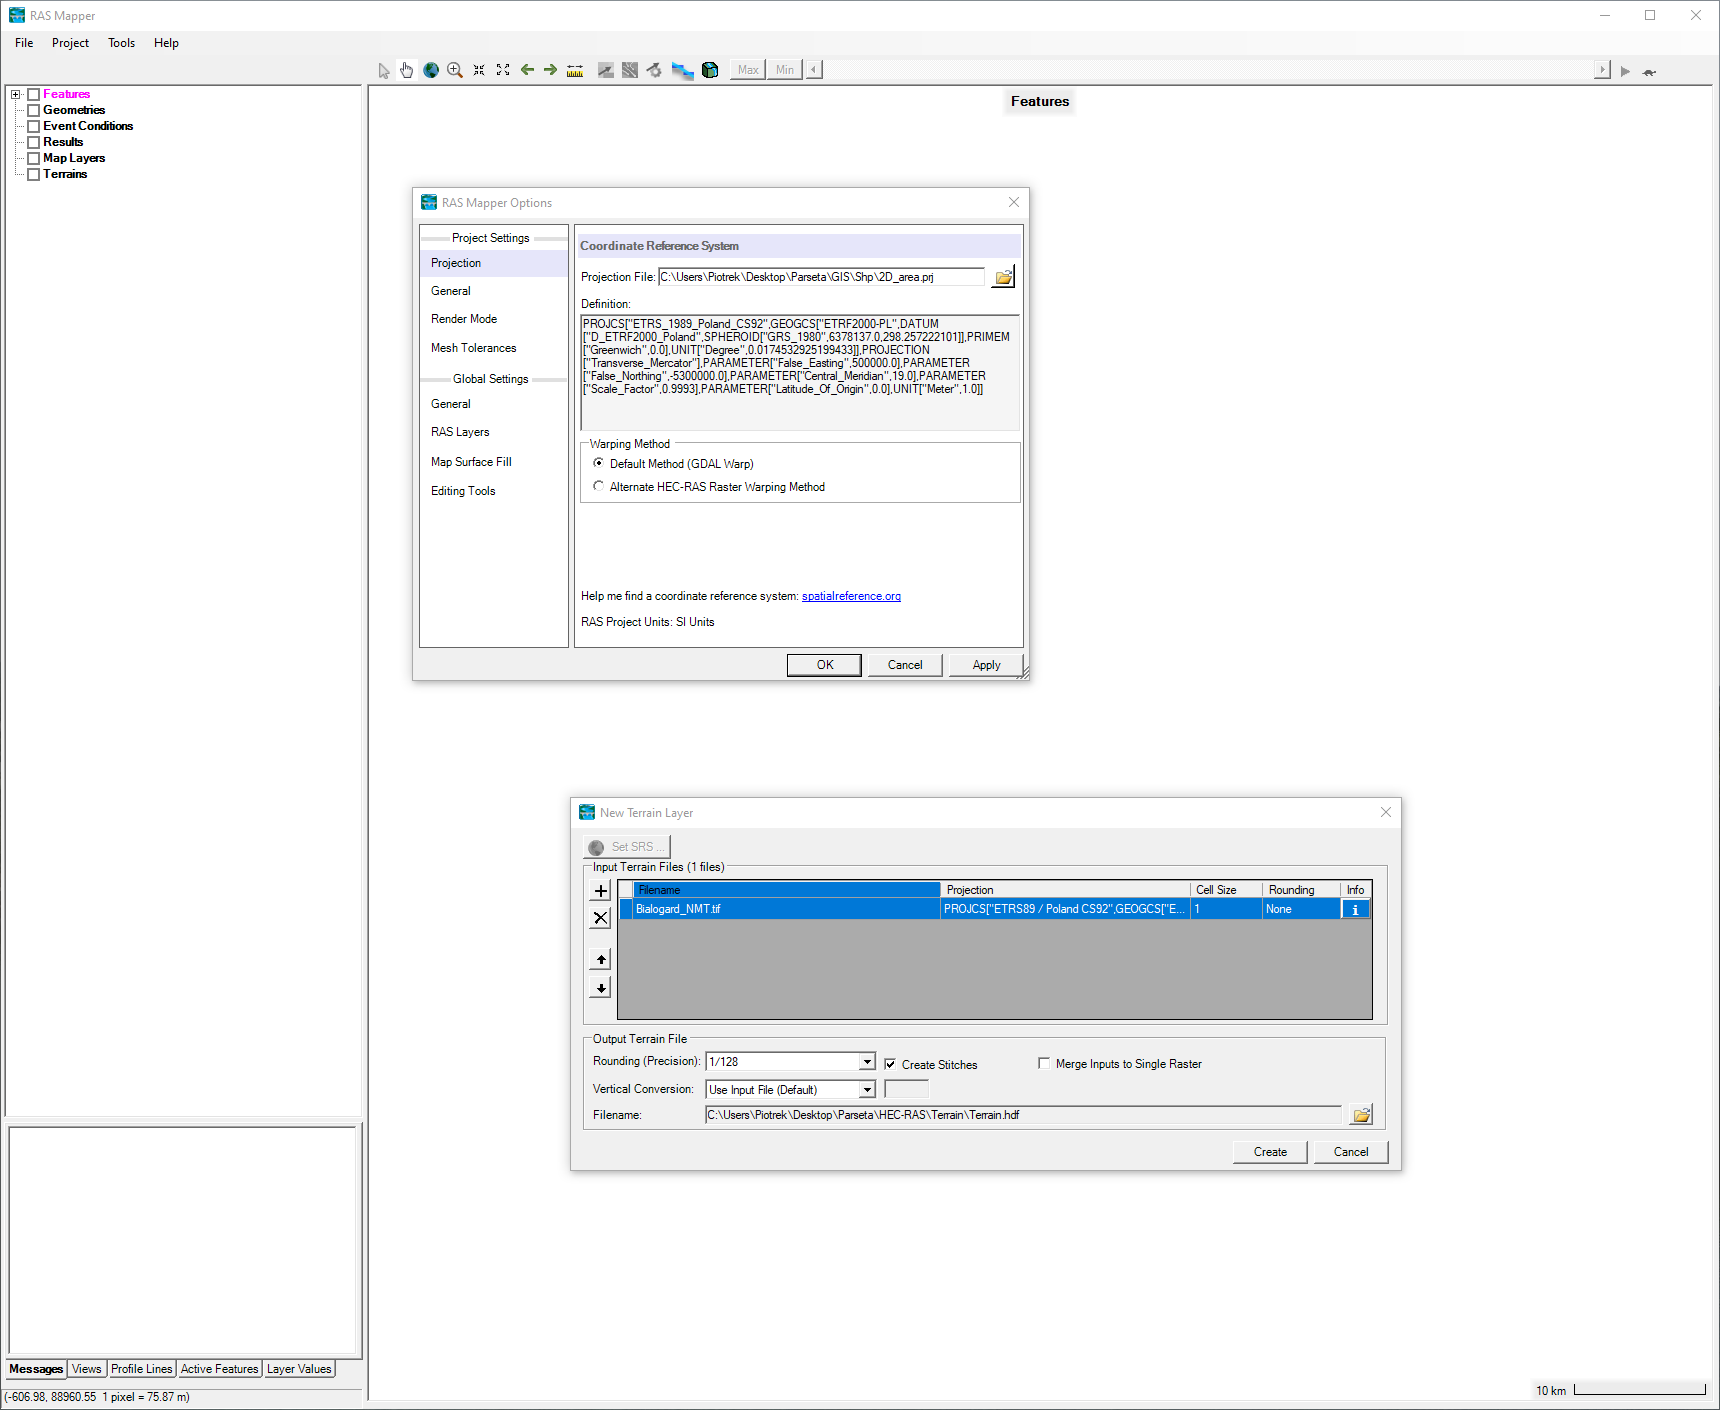This screenshot has height=1410, width=1720.
Task: Enable Merge Inputs to Single Raster
Action: [1044, 1064]
